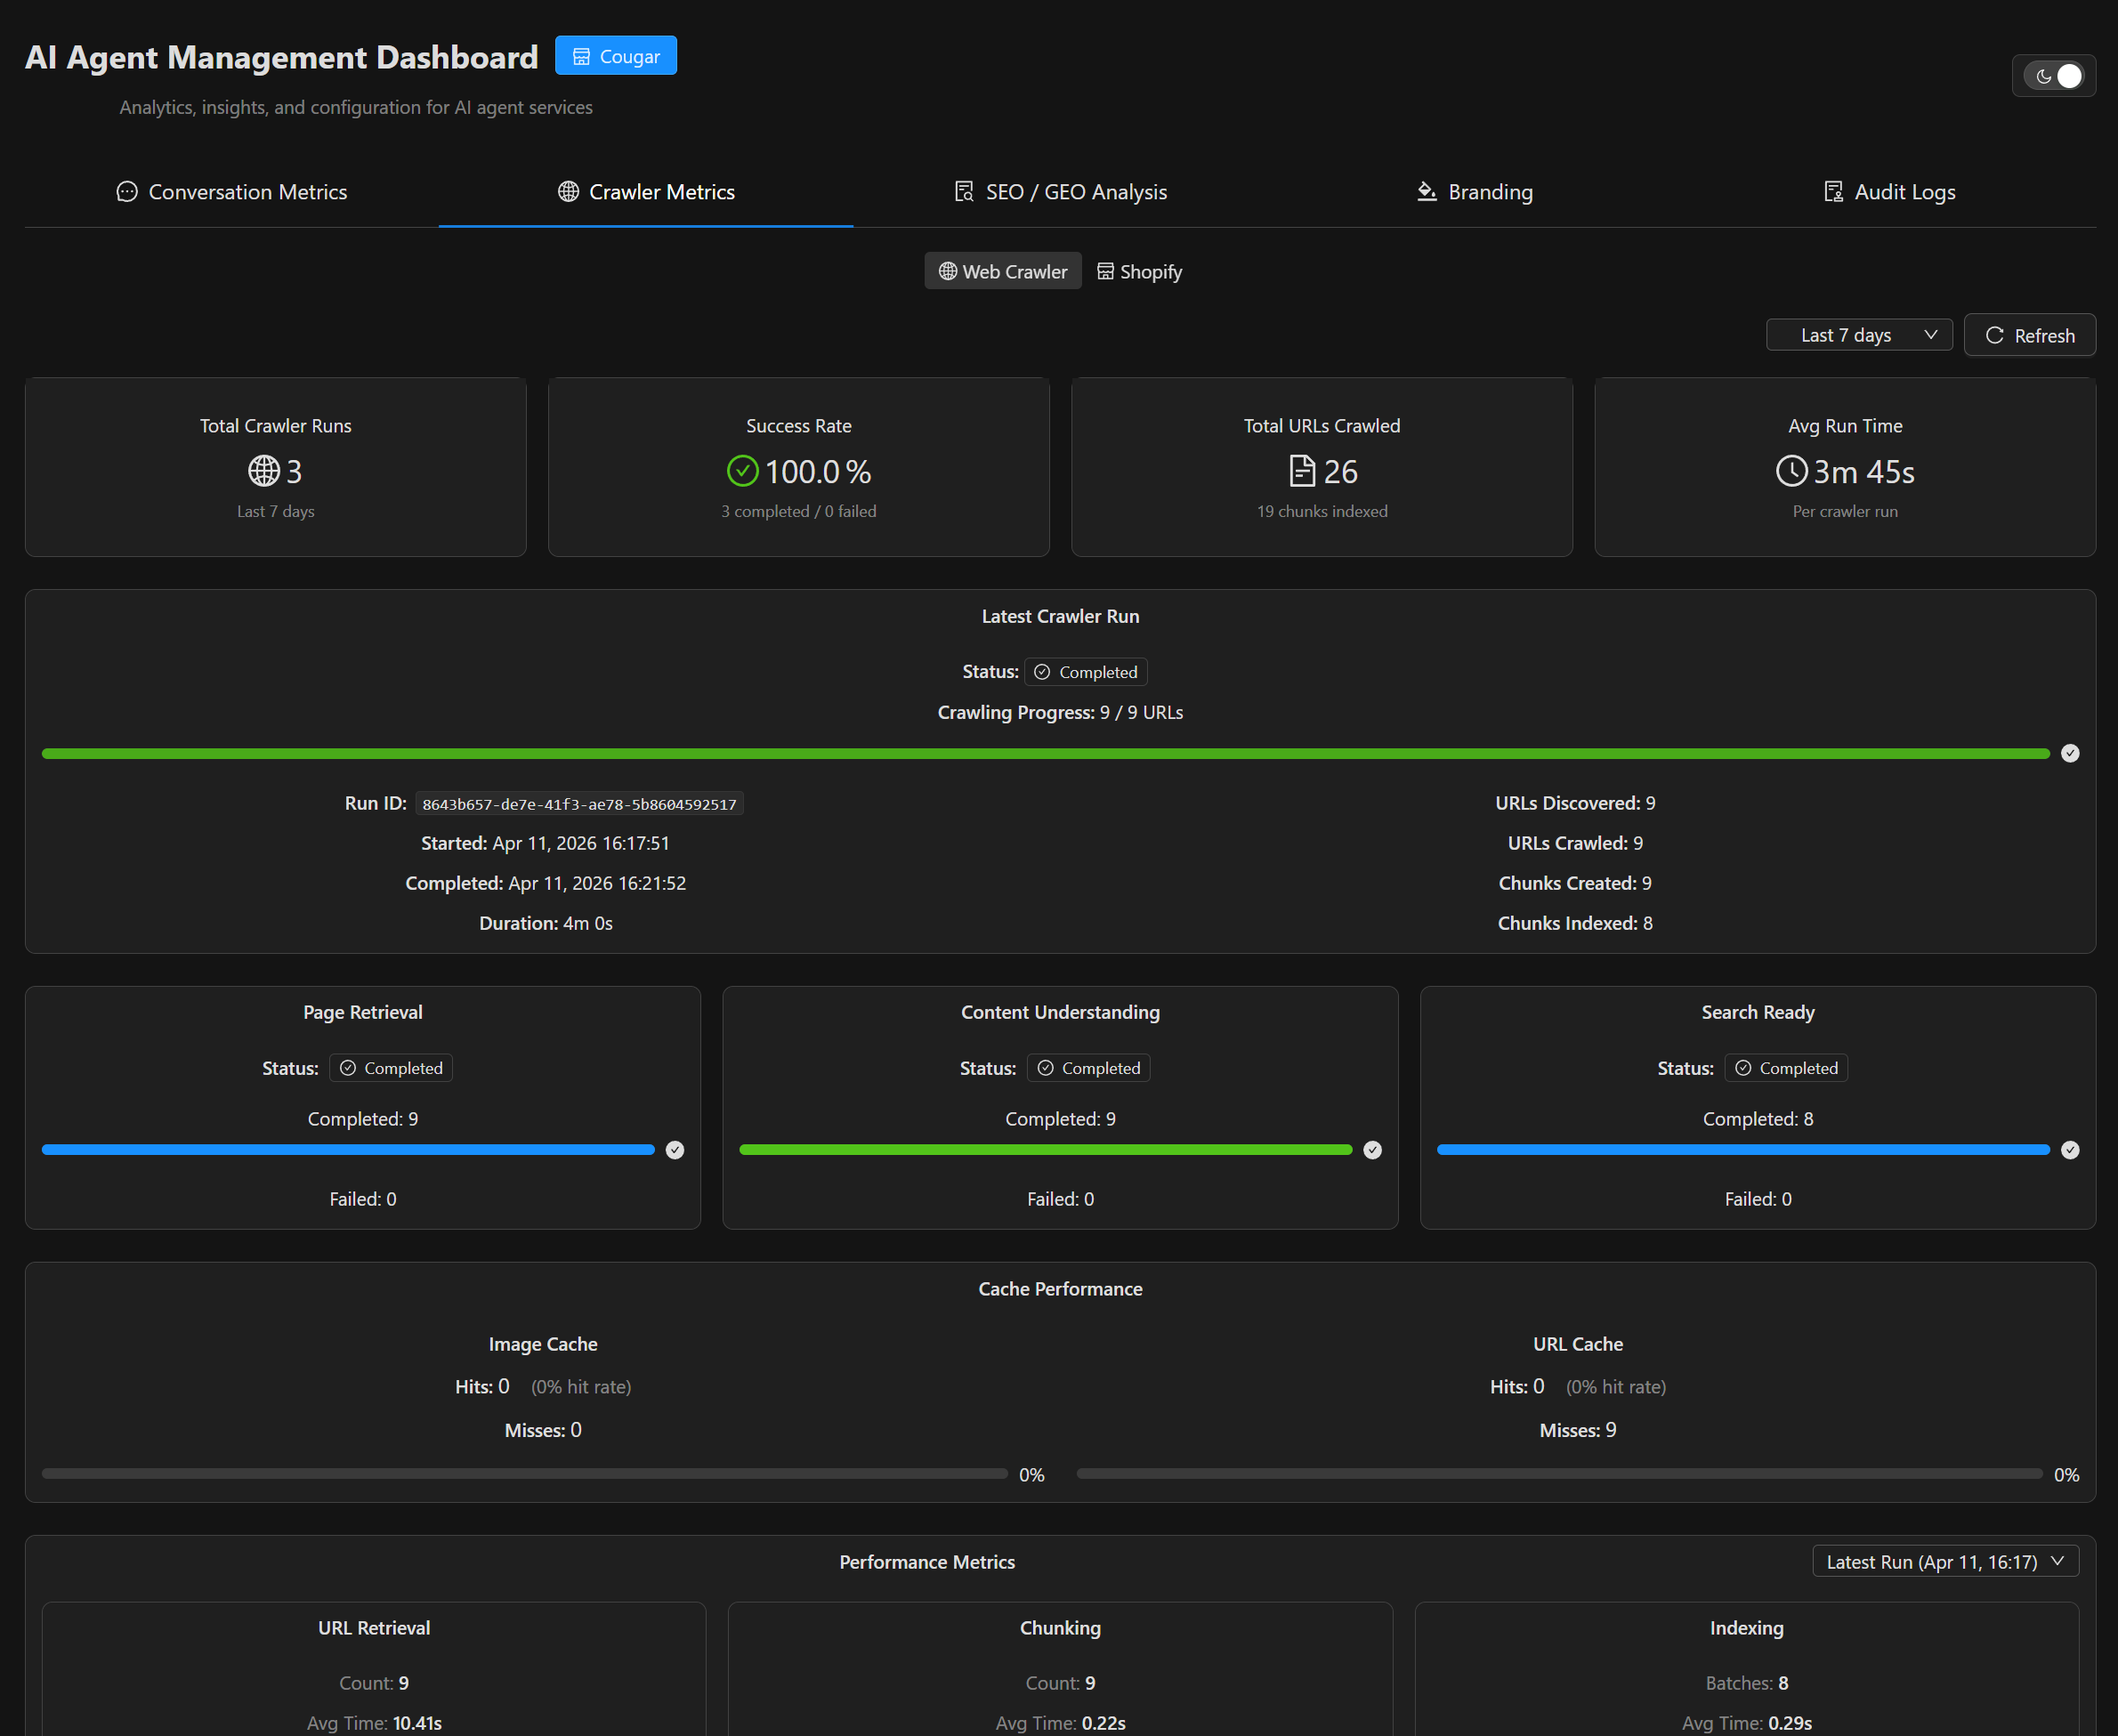This screenshot has height=1736, width=2118.
Task: Click the Branding paint bucket icon
Action: click(1427, 192)
